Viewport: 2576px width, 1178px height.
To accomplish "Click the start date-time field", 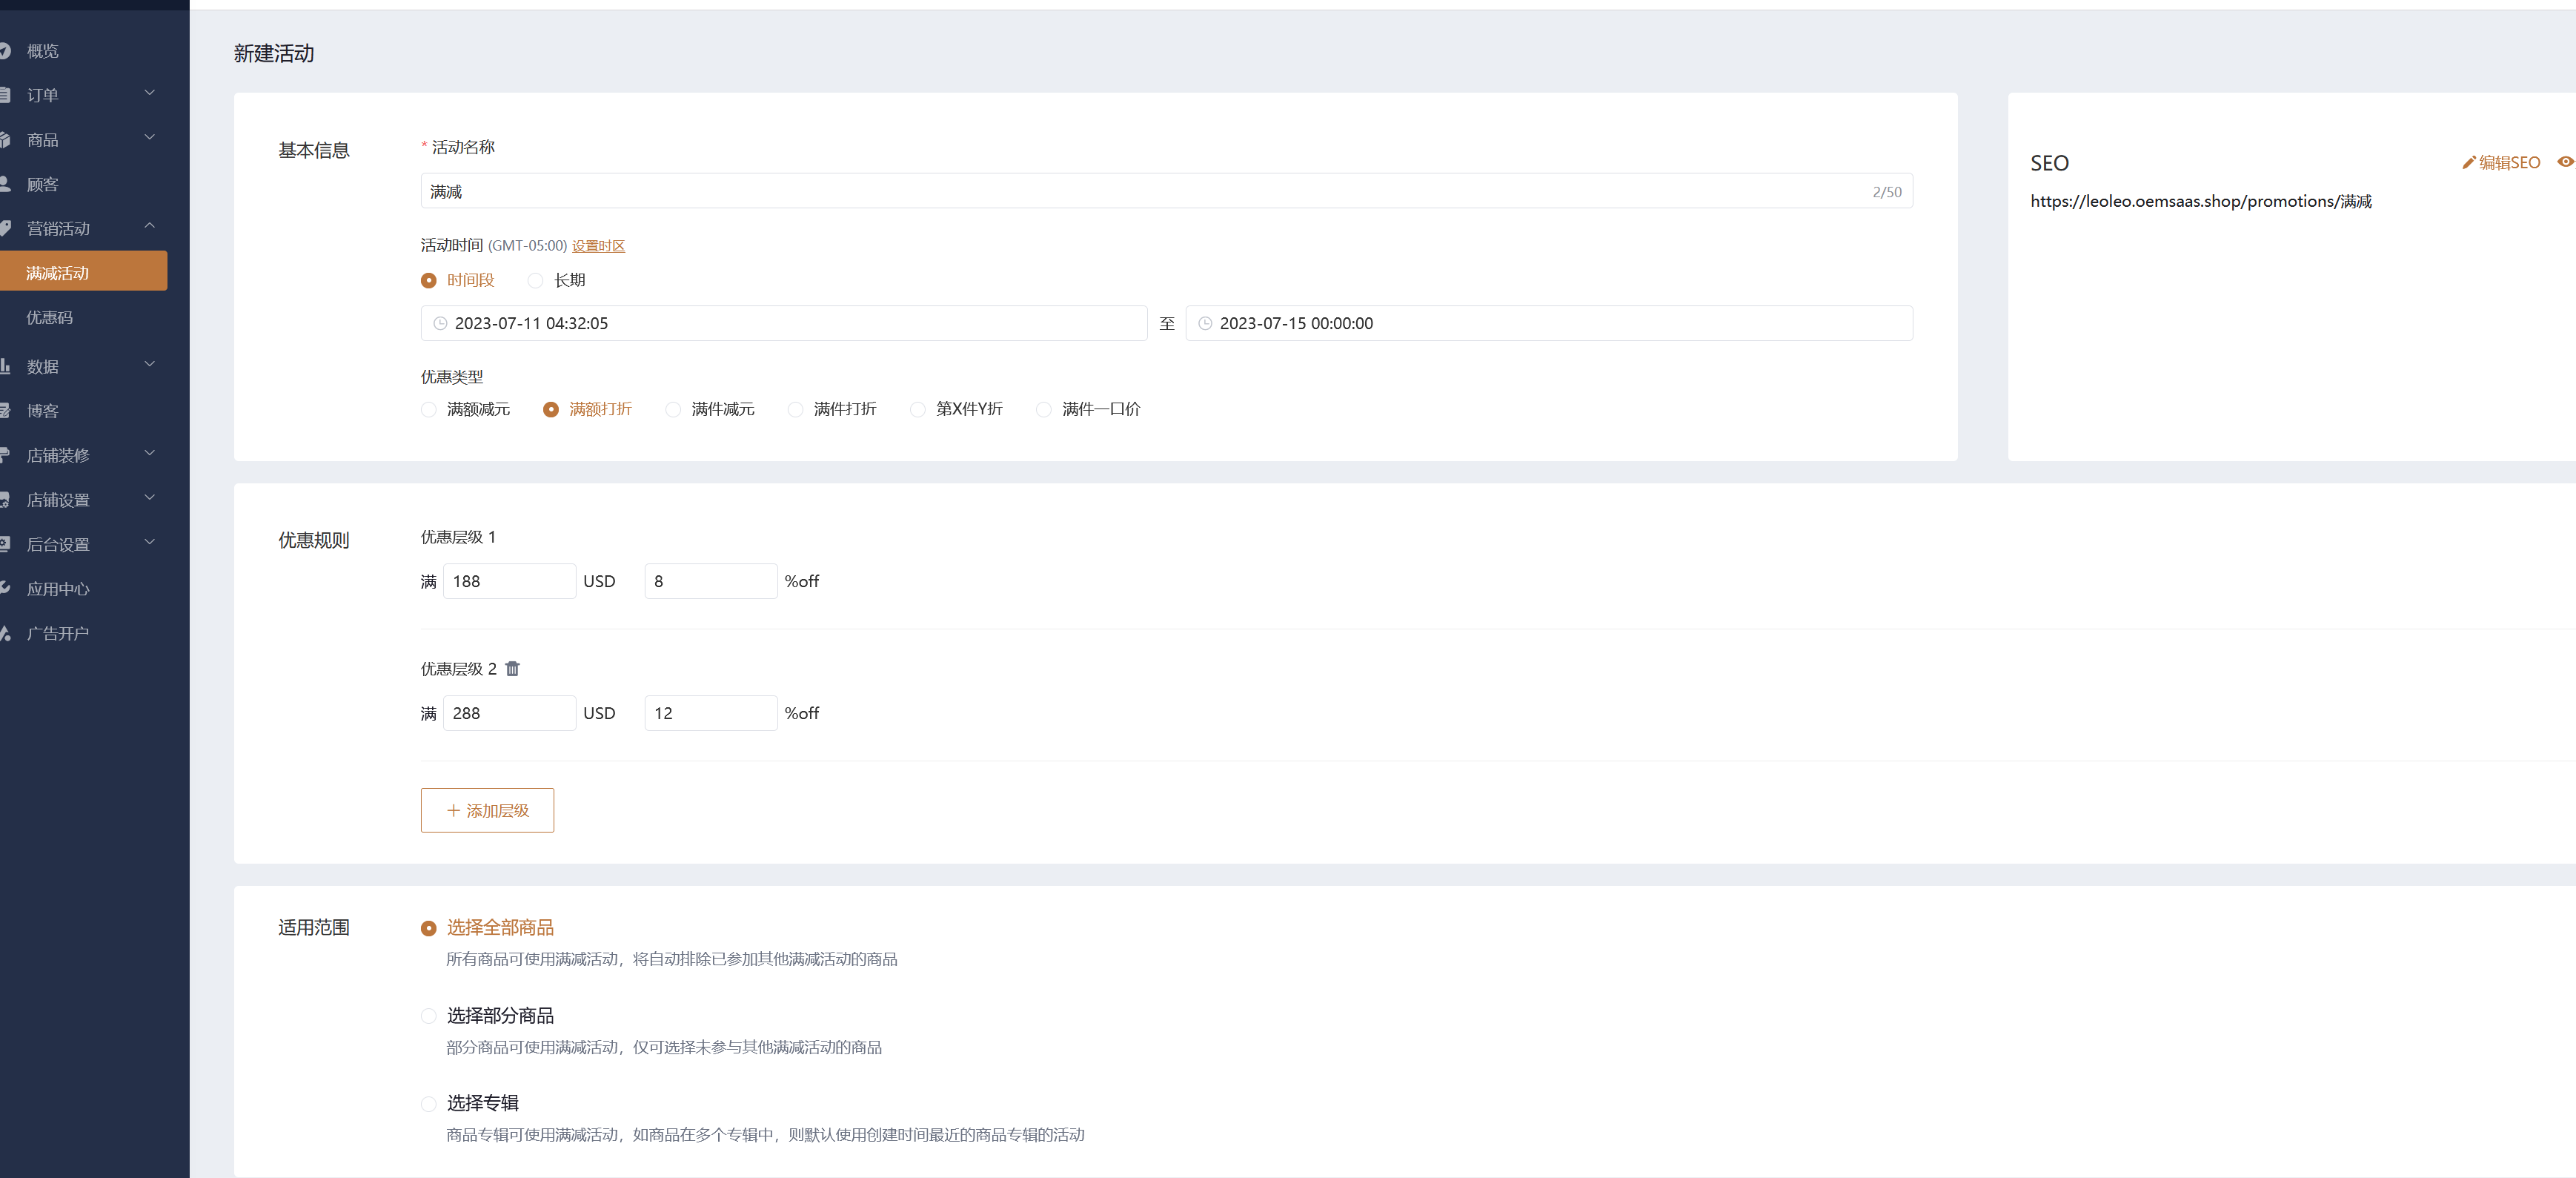I will tap(783, 323).
